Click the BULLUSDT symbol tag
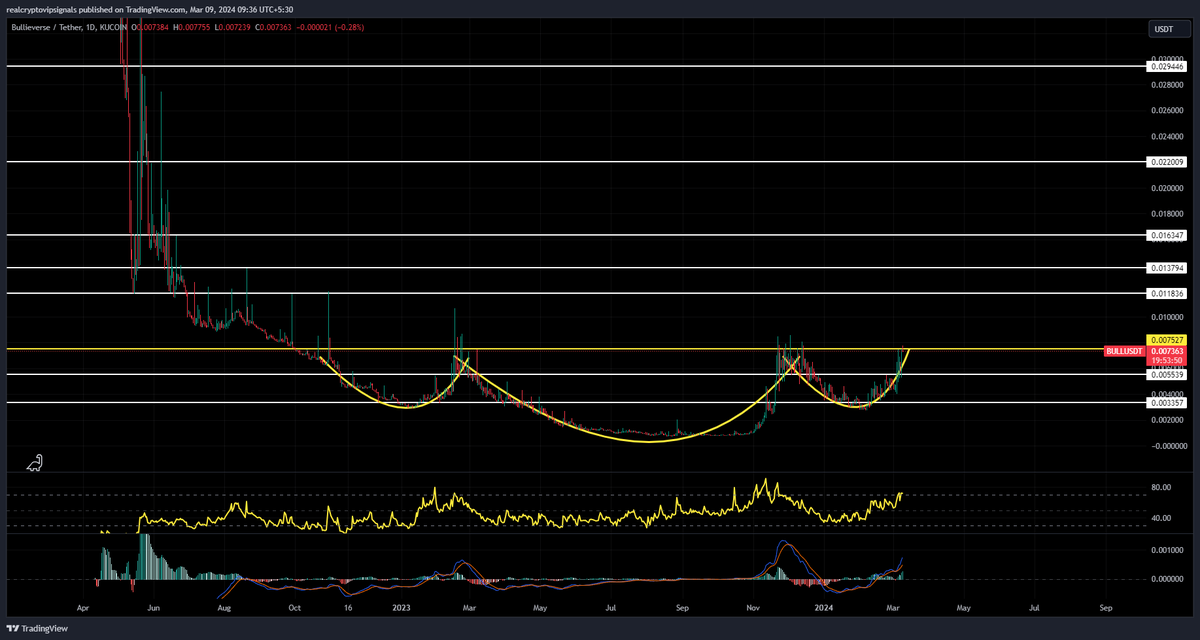Viewport: 1200px width, 640px height. [x=1125, y=351]
